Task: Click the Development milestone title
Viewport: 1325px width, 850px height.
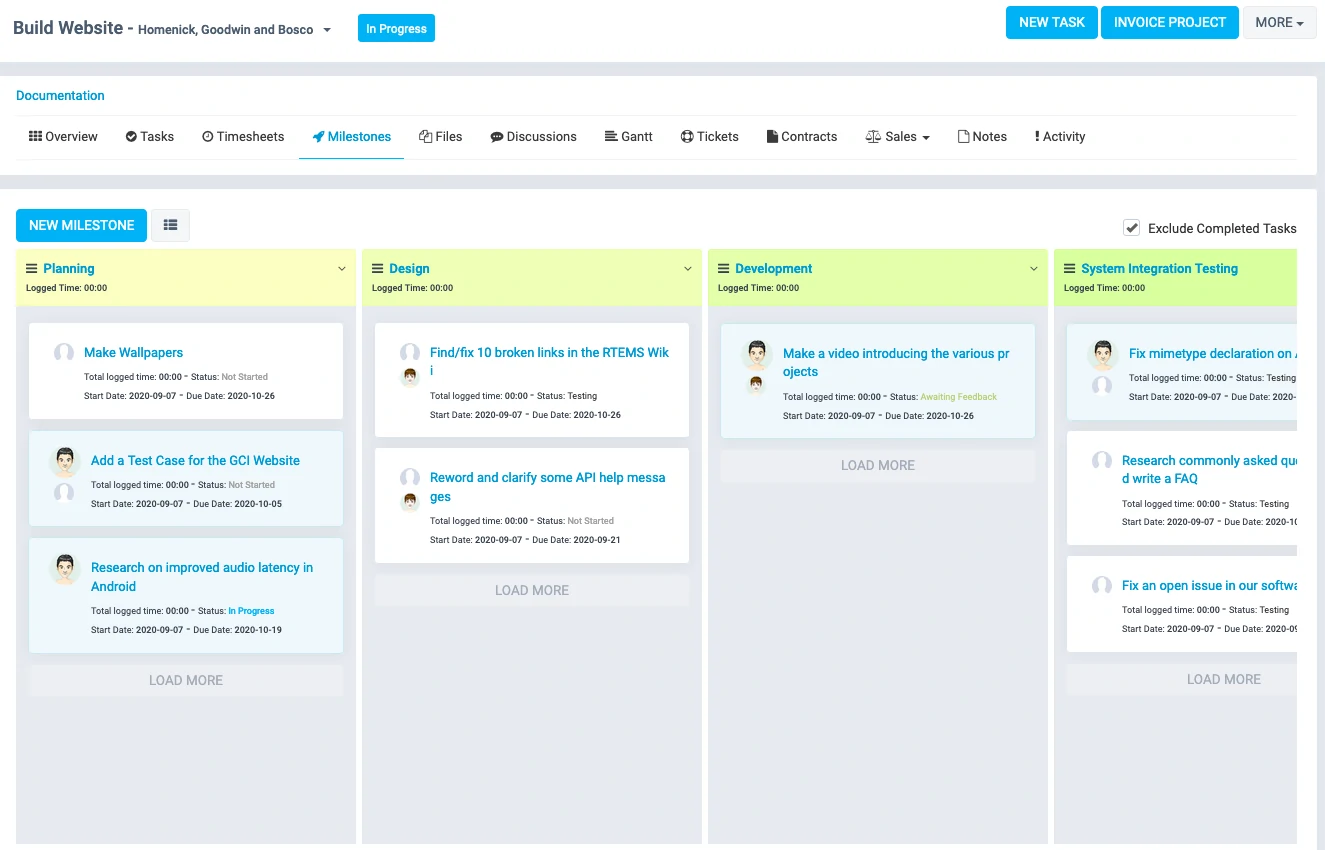Action: [x=774, y=268]
